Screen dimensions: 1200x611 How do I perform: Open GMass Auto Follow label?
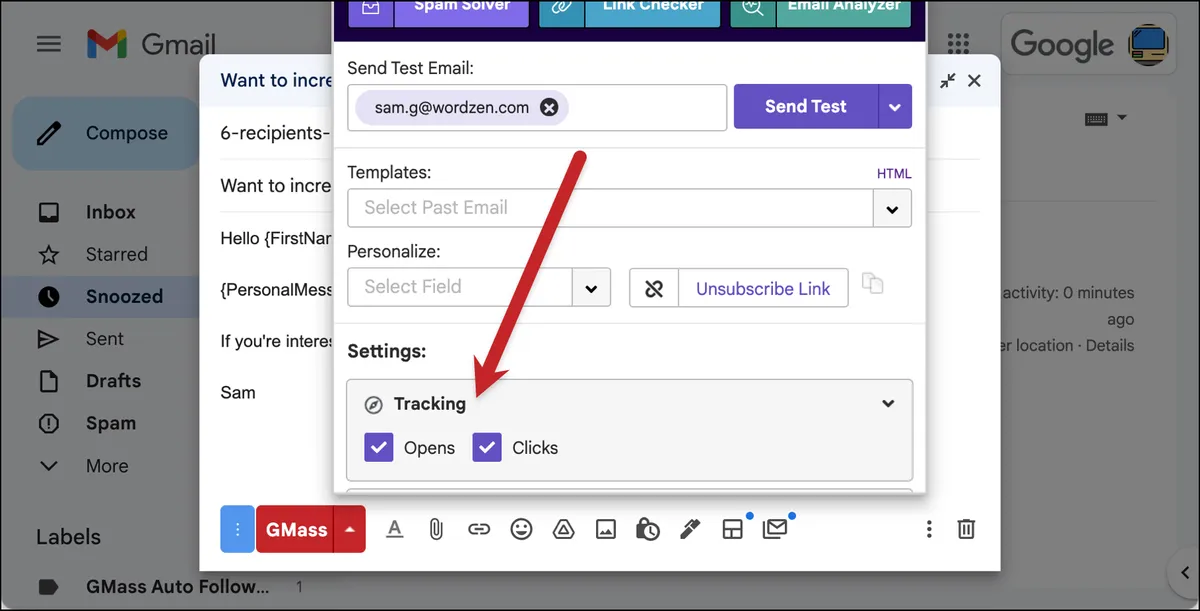coord(177,587)
